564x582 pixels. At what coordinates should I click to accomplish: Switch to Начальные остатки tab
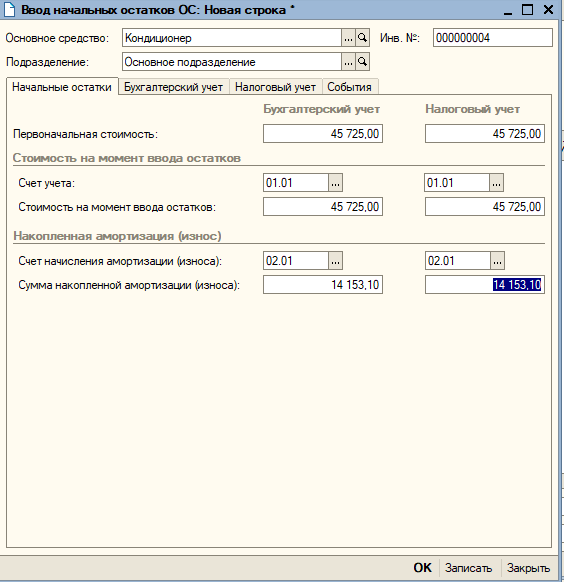point(62,87)
